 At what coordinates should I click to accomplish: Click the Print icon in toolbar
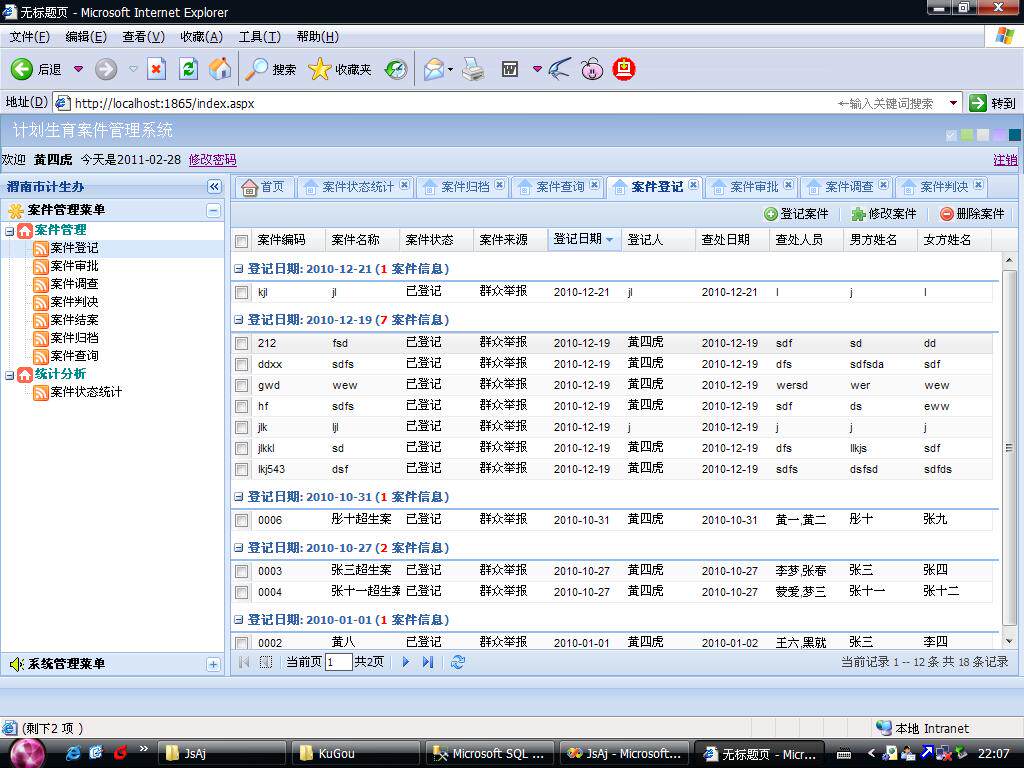point(473,69)
